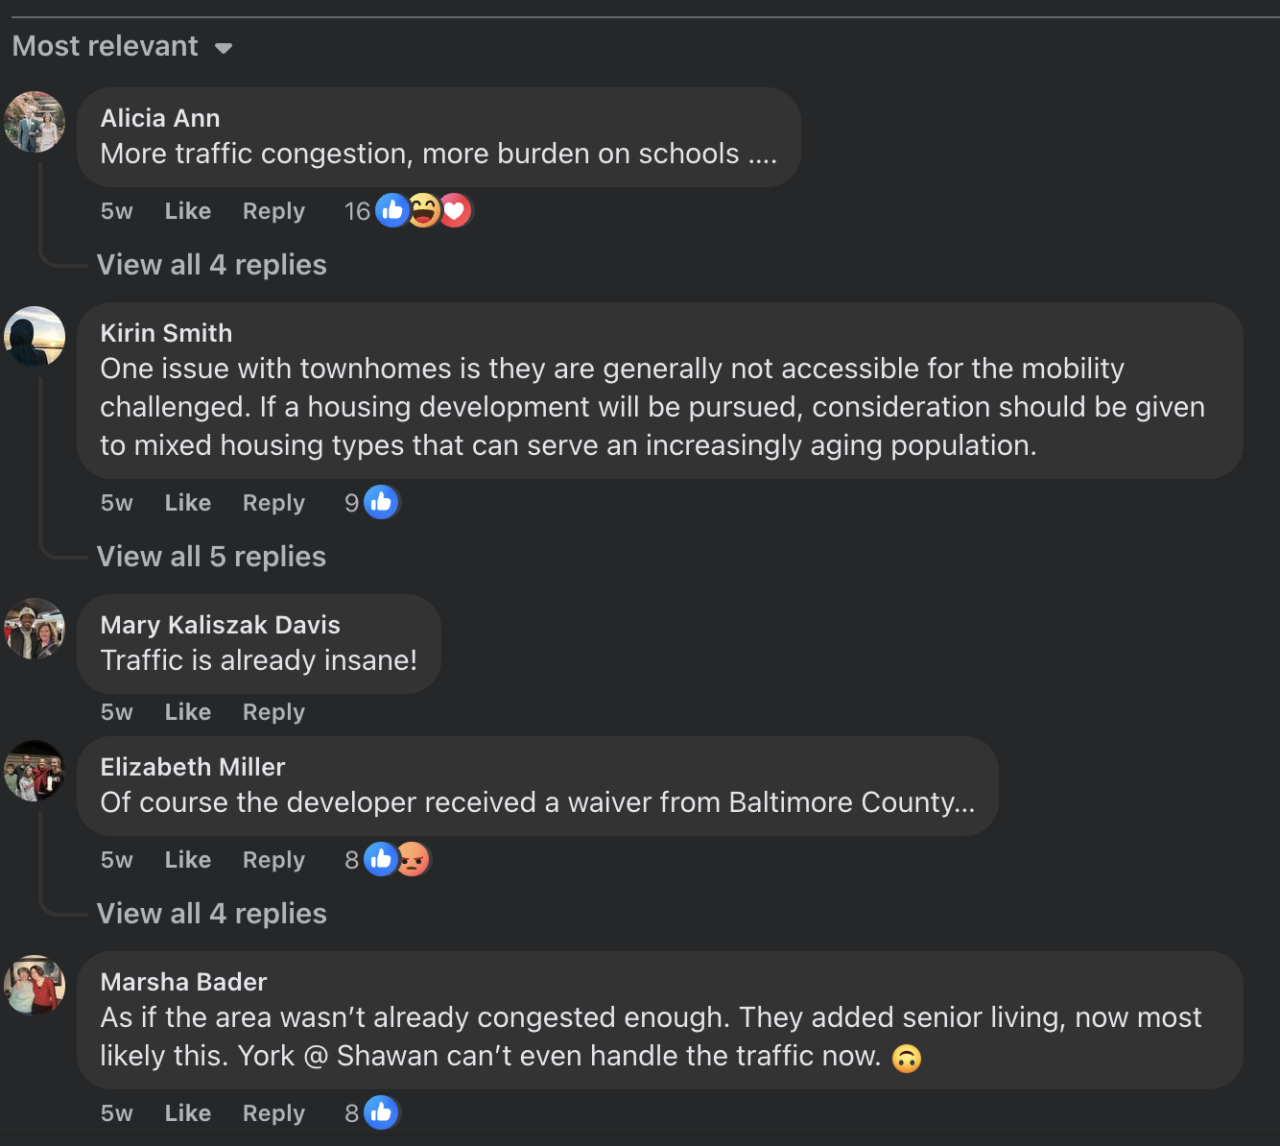
Task: Open Kirin Smith's profile by clicking their name
Action: [x=165, y=332]
